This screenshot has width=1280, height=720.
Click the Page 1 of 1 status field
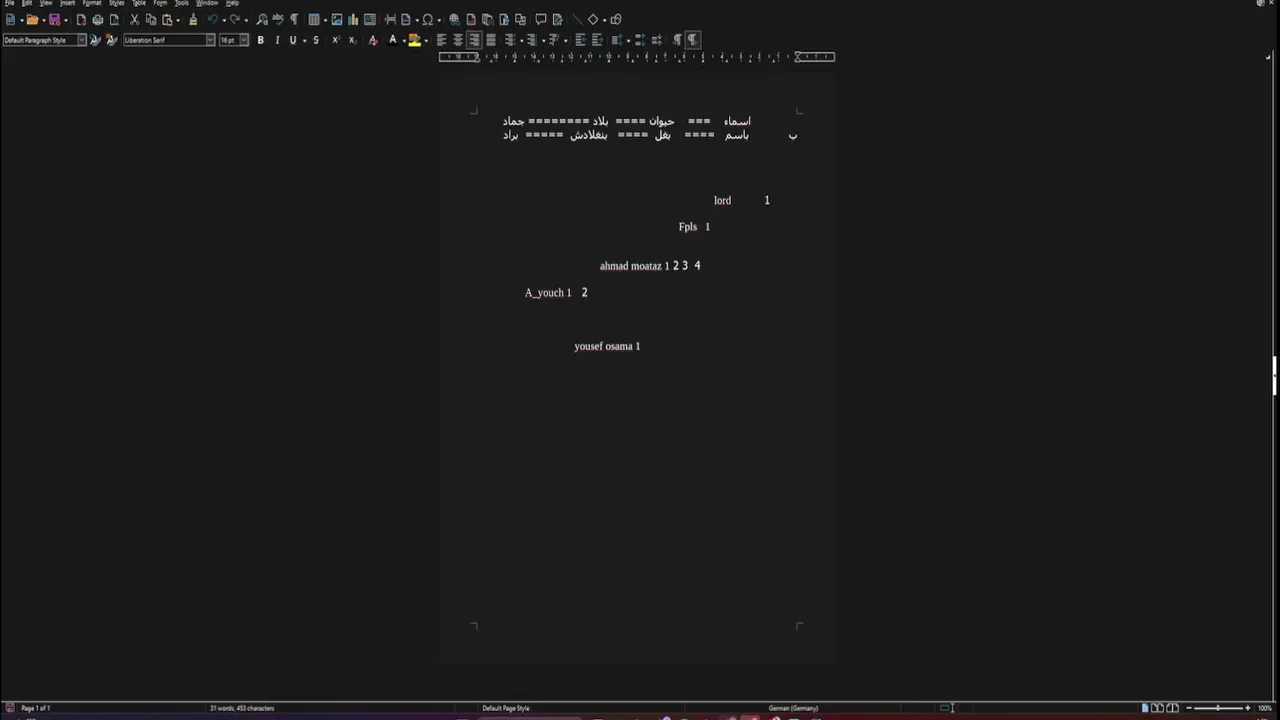pyautogui.click(x=36, y=708)
